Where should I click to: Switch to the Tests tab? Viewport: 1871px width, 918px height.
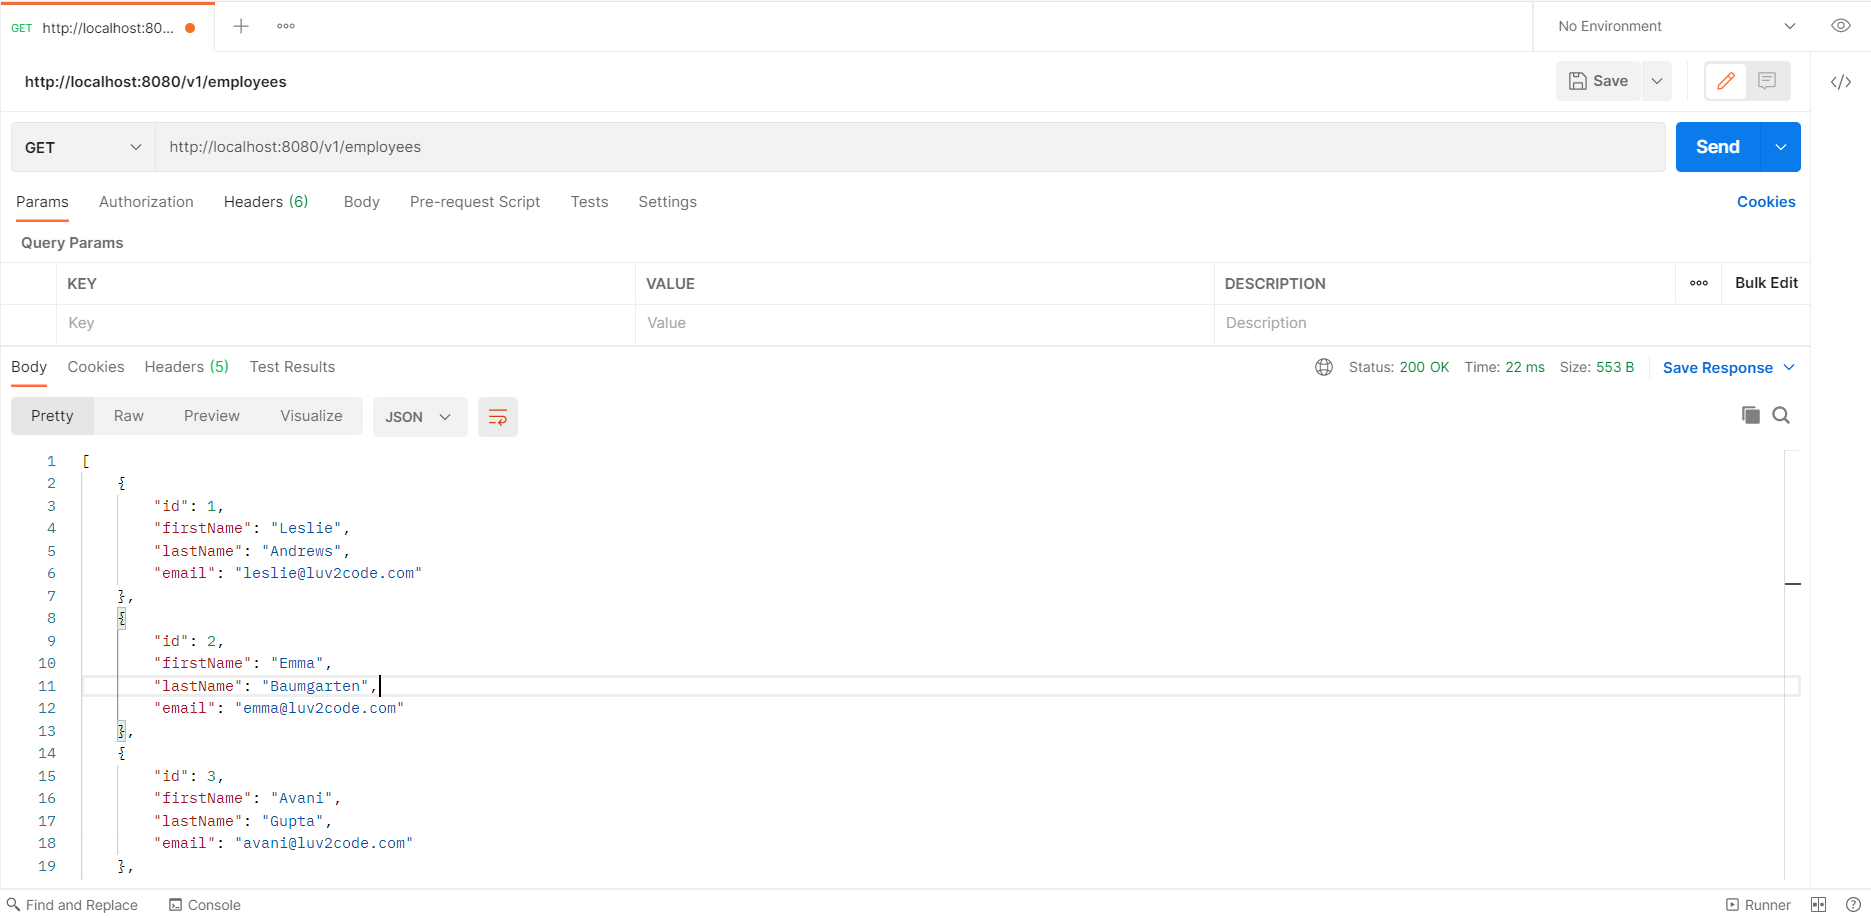(588, 202)
